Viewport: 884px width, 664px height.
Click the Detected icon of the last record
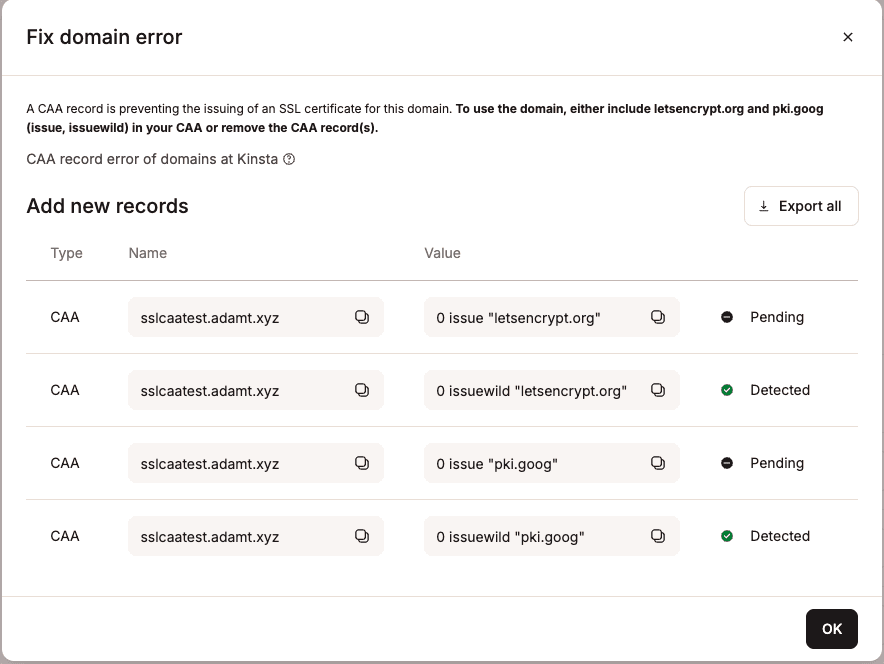[x=727, y=536]
